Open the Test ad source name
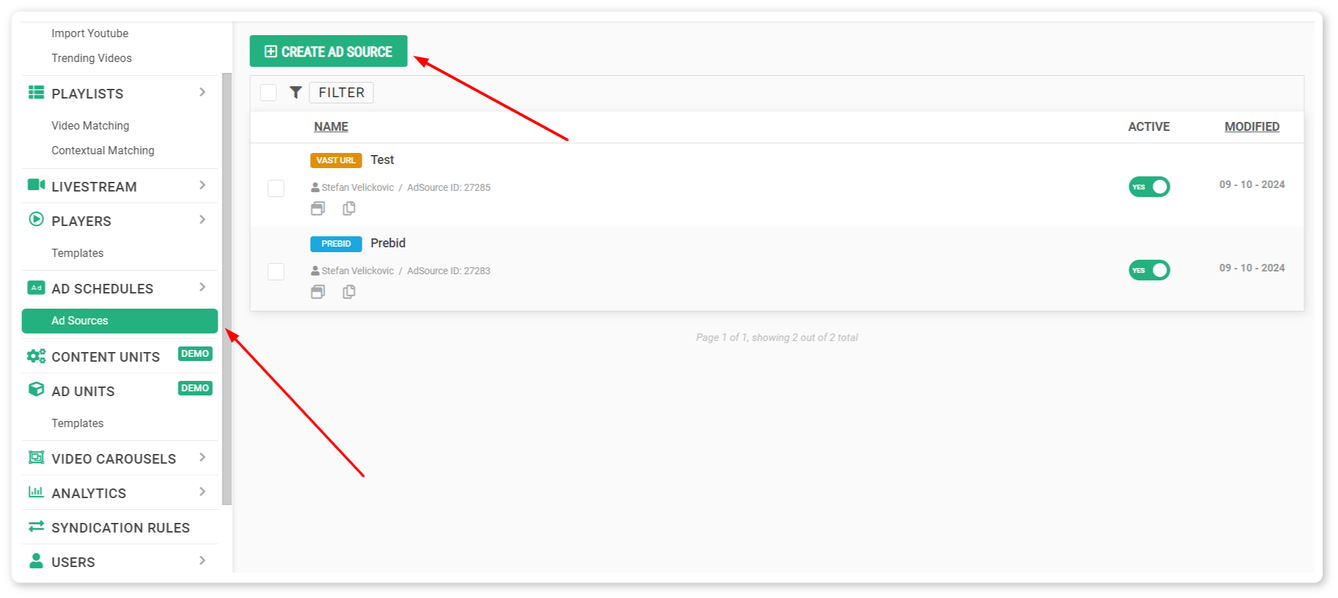Viewport: 1338px width, 598px height. 382,160
